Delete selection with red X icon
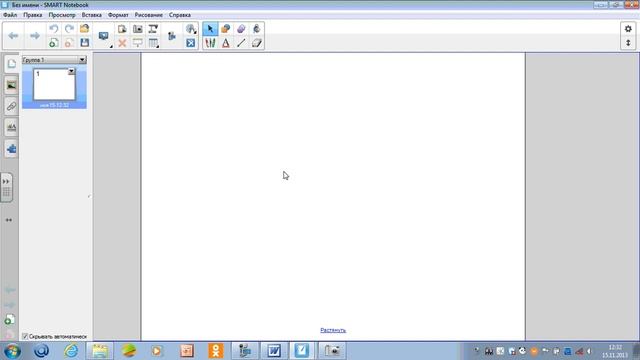Viewport: 640px width, 360px height. pyautogui.click(x=122, y=43)
